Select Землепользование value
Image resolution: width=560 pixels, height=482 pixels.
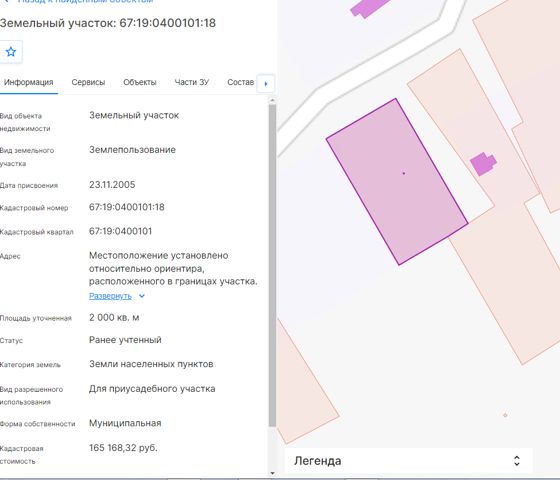click(132, 150)
